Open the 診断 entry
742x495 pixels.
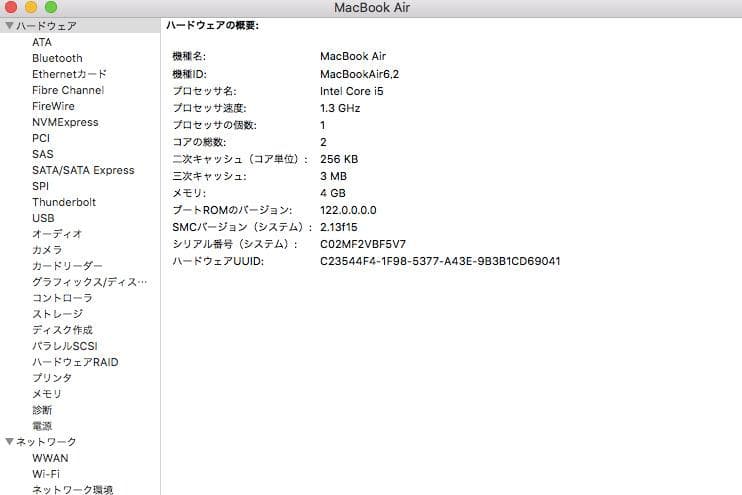point(42,410)
